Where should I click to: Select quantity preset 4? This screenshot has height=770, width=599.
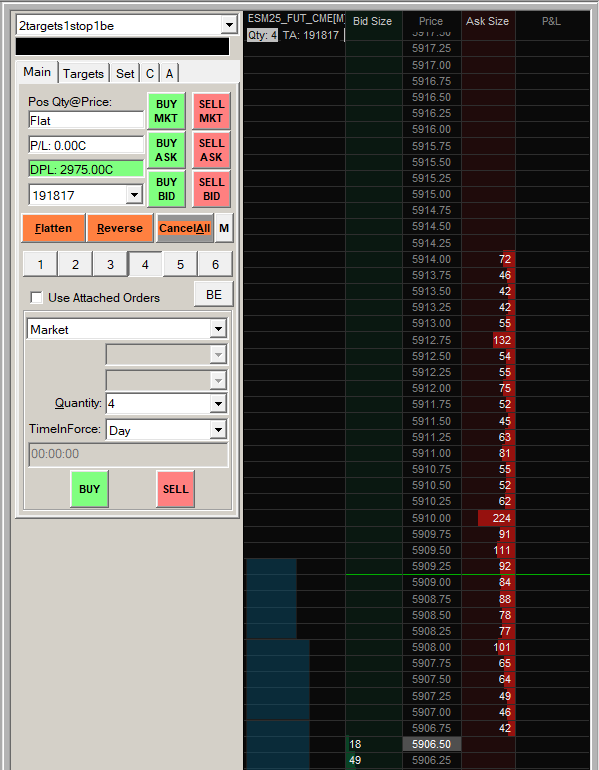145,264
